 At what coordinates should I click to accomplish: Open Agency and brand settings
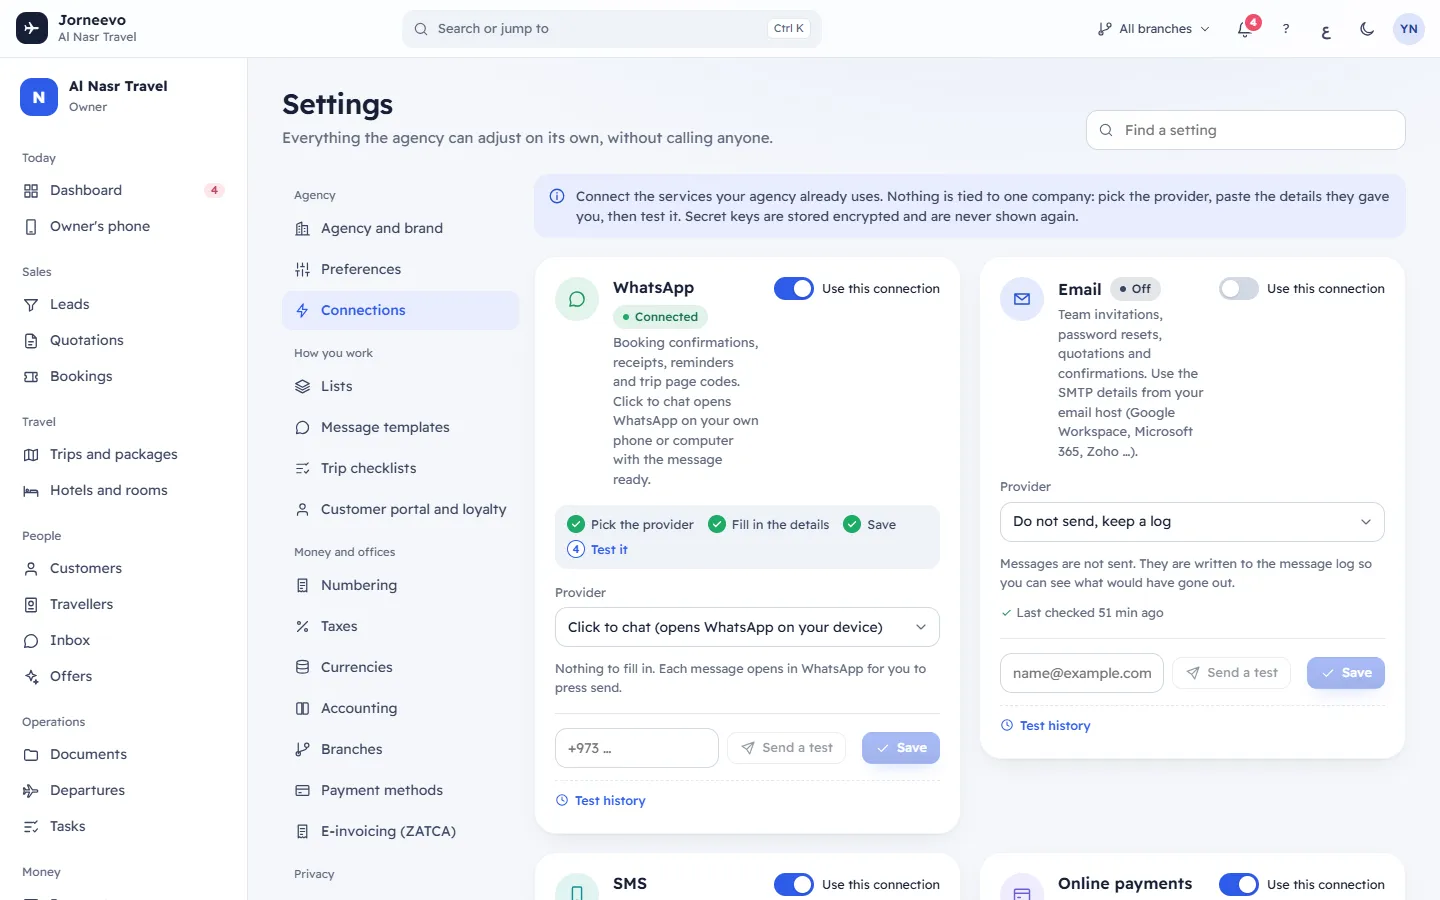(x=400, y=229)
